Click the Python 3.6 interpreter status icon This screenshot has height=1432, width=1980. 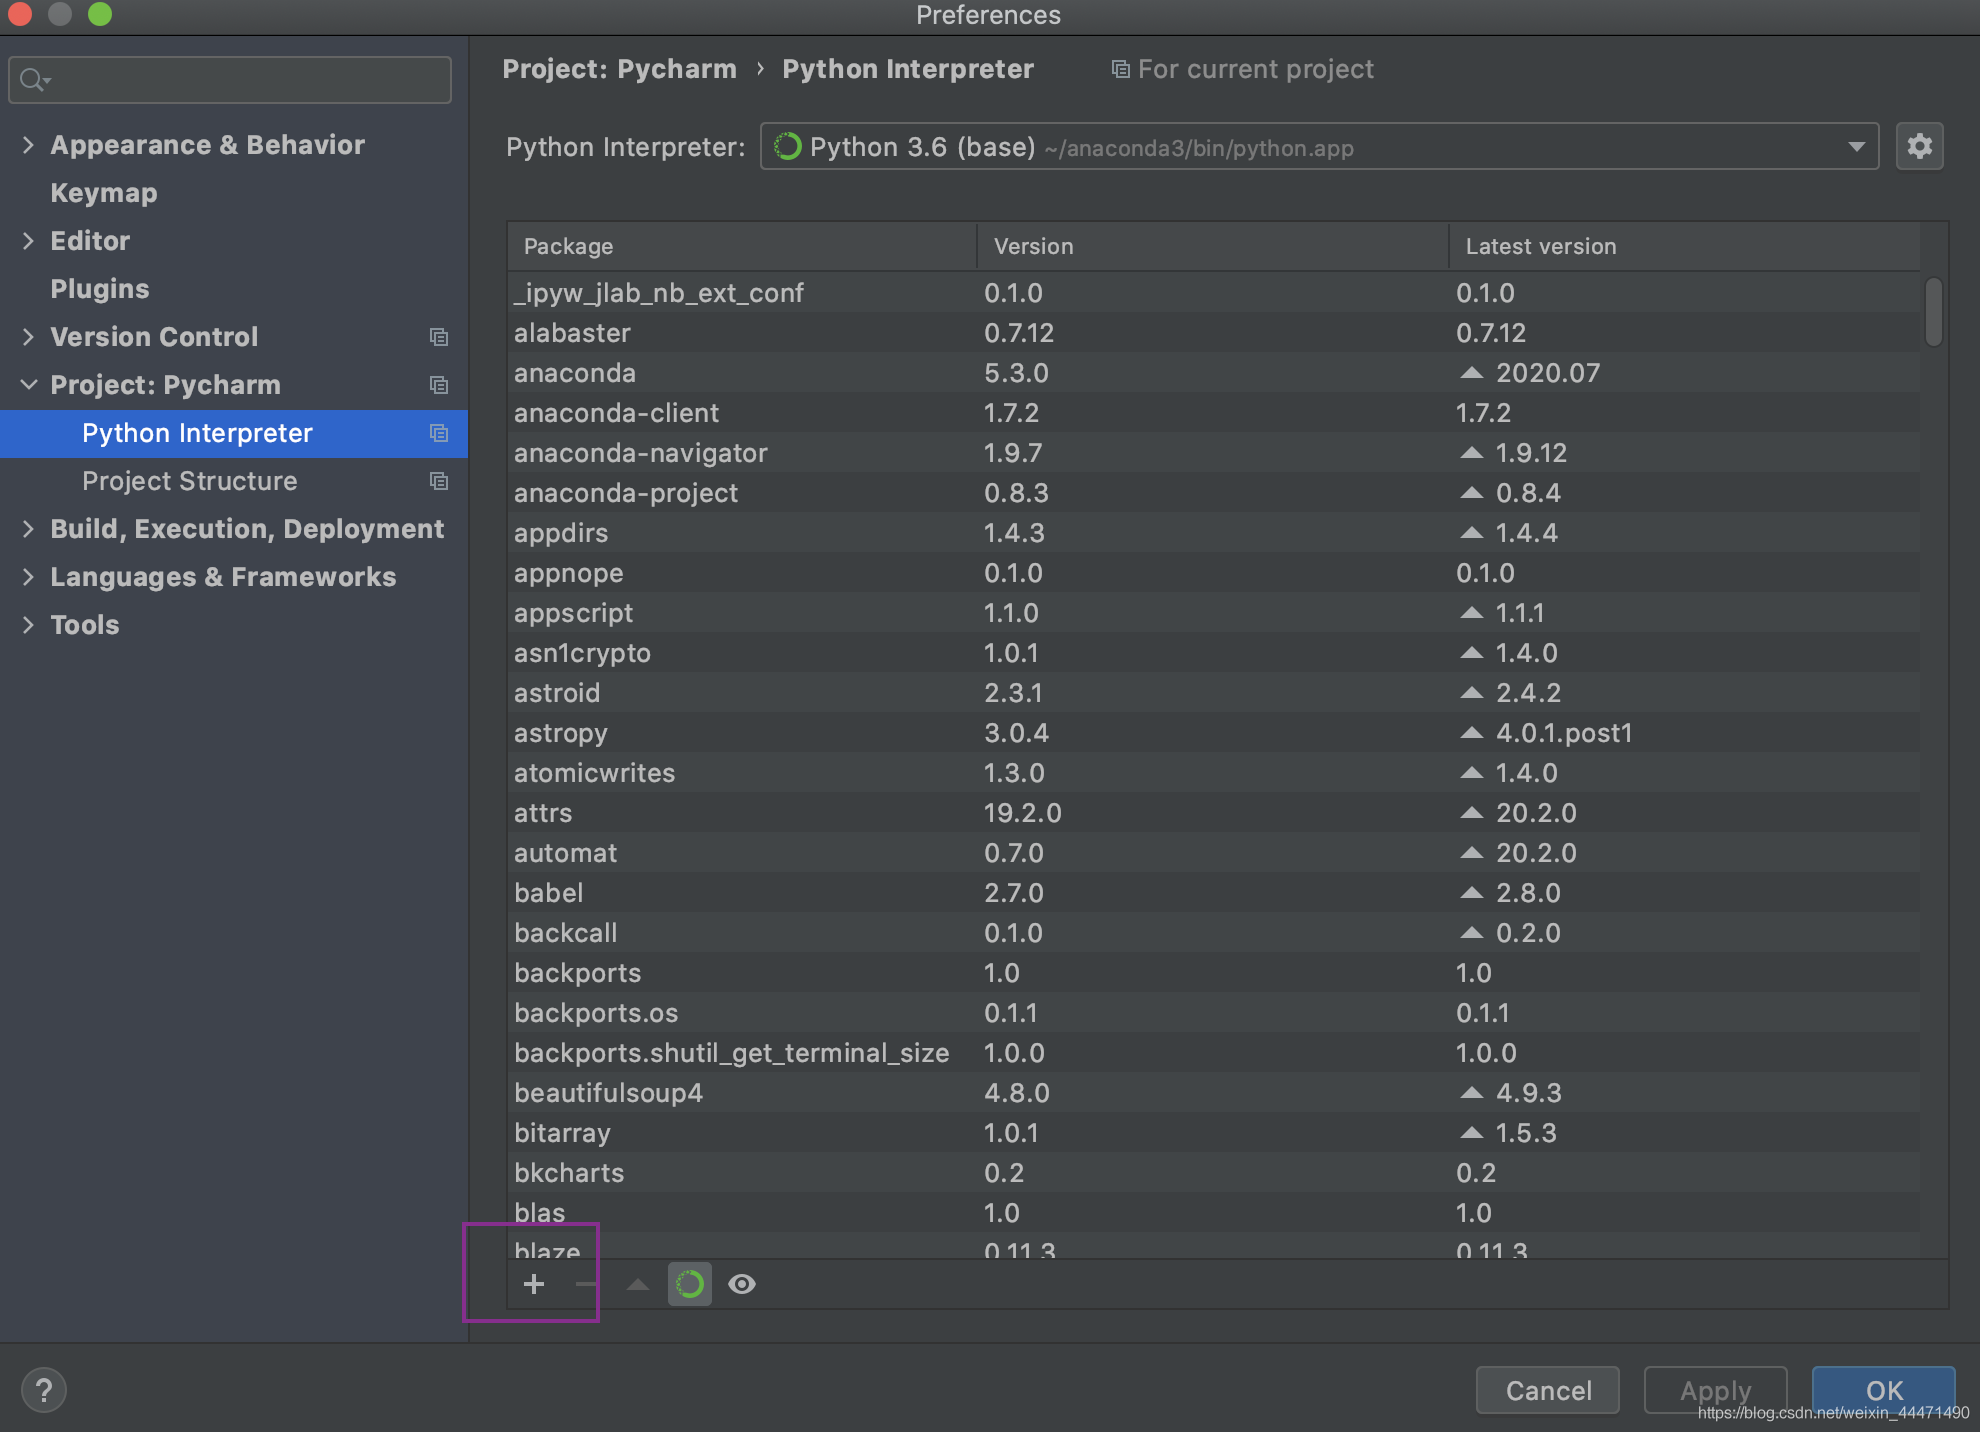tap(788, 147)
